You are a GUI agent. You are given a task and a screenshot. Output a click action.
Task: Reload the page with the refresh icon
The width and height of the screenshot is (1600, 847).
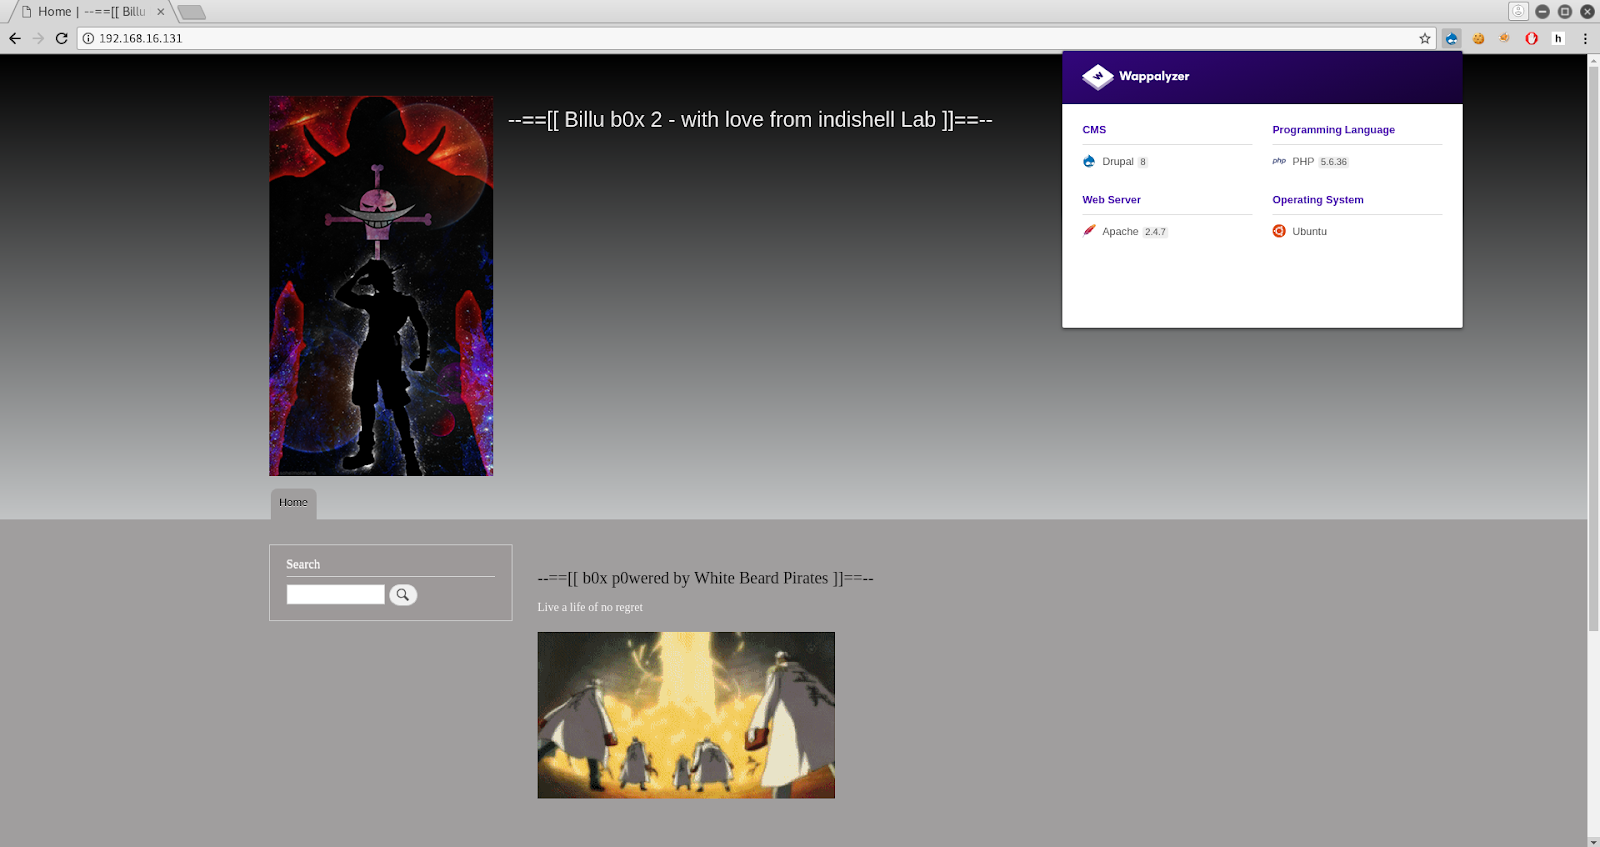(x=61, y=38)
